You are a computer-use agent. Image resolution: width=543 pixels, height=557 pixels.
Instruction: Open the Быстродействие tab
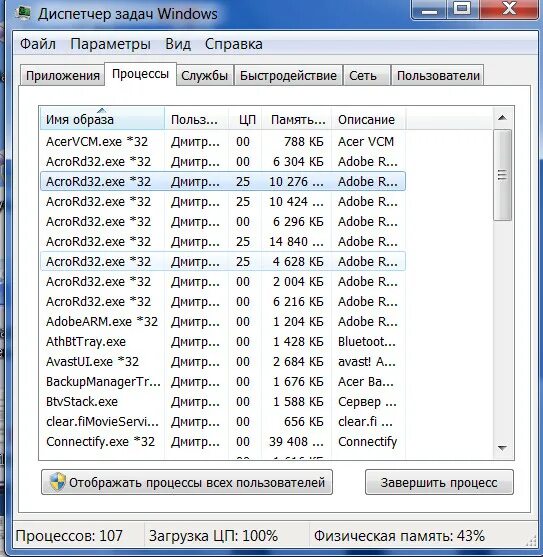288,76
